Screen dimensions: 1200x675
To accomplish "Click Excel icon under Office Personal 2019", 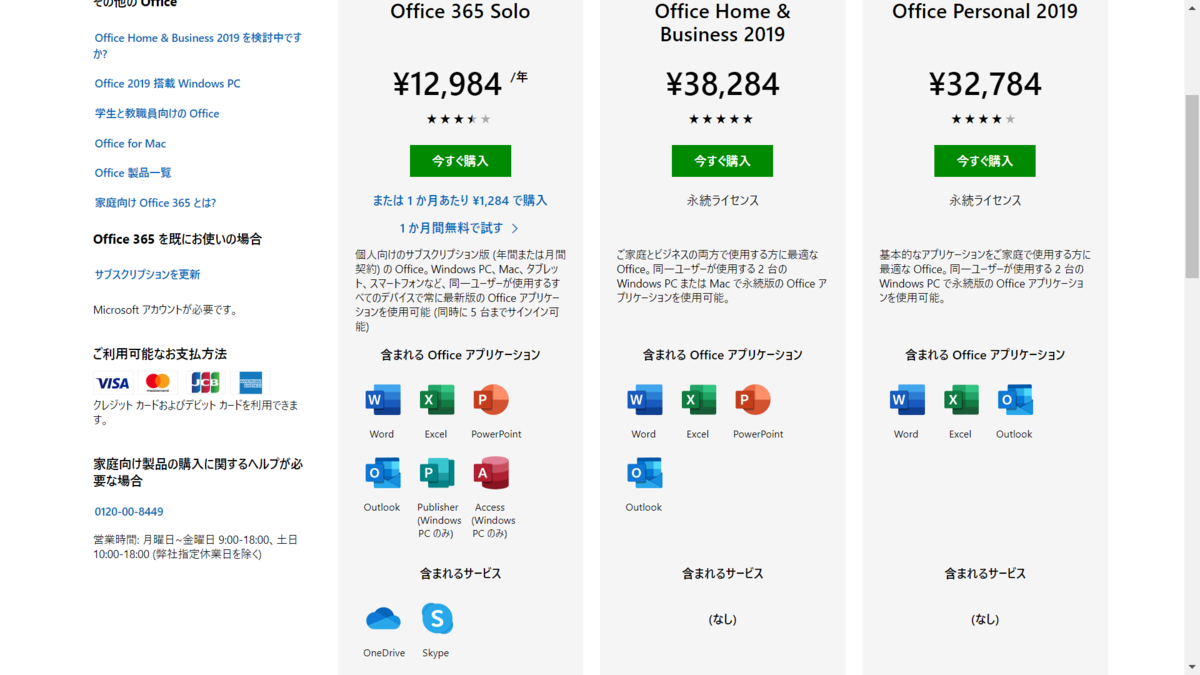I will click(x=961, y=400).
